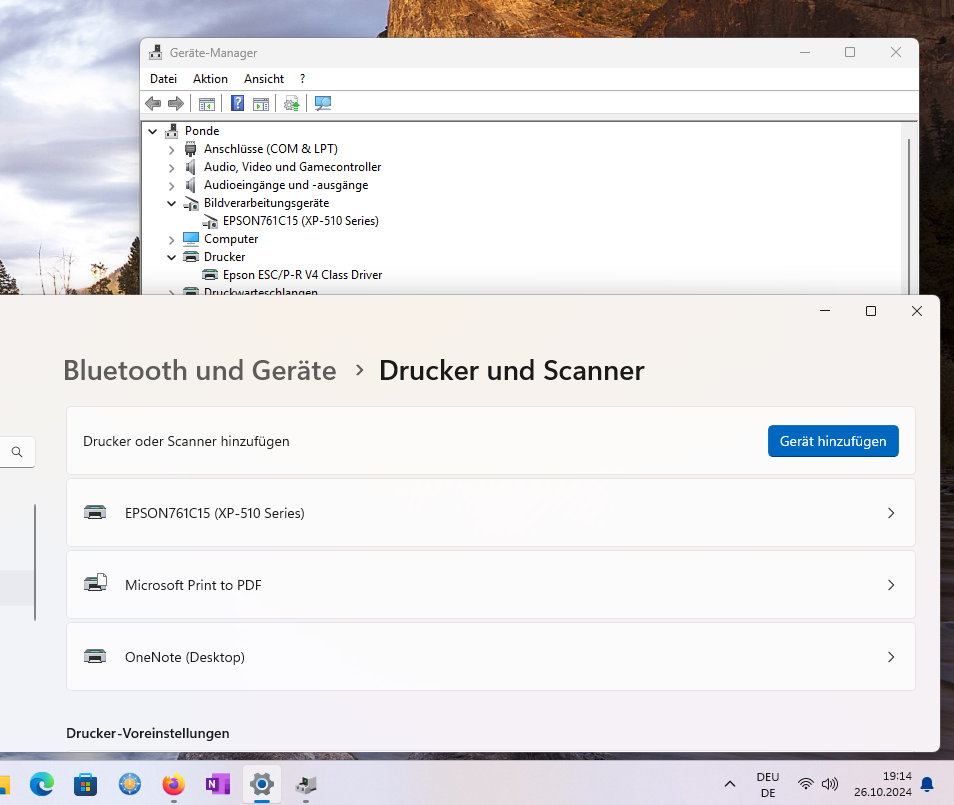Scan for hardware changes monitor icon

pyautogui.click(x=323, y=103)
